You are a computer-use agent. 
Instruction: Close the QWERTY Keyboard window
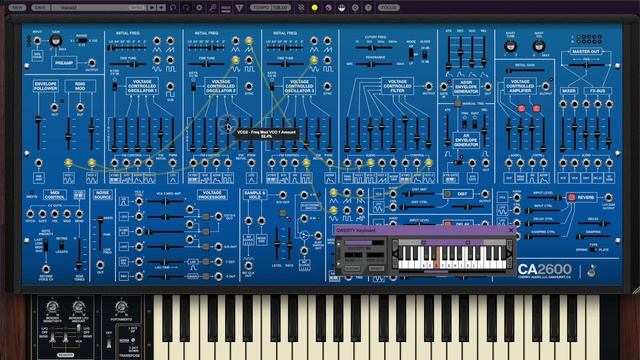coord(511,230)
